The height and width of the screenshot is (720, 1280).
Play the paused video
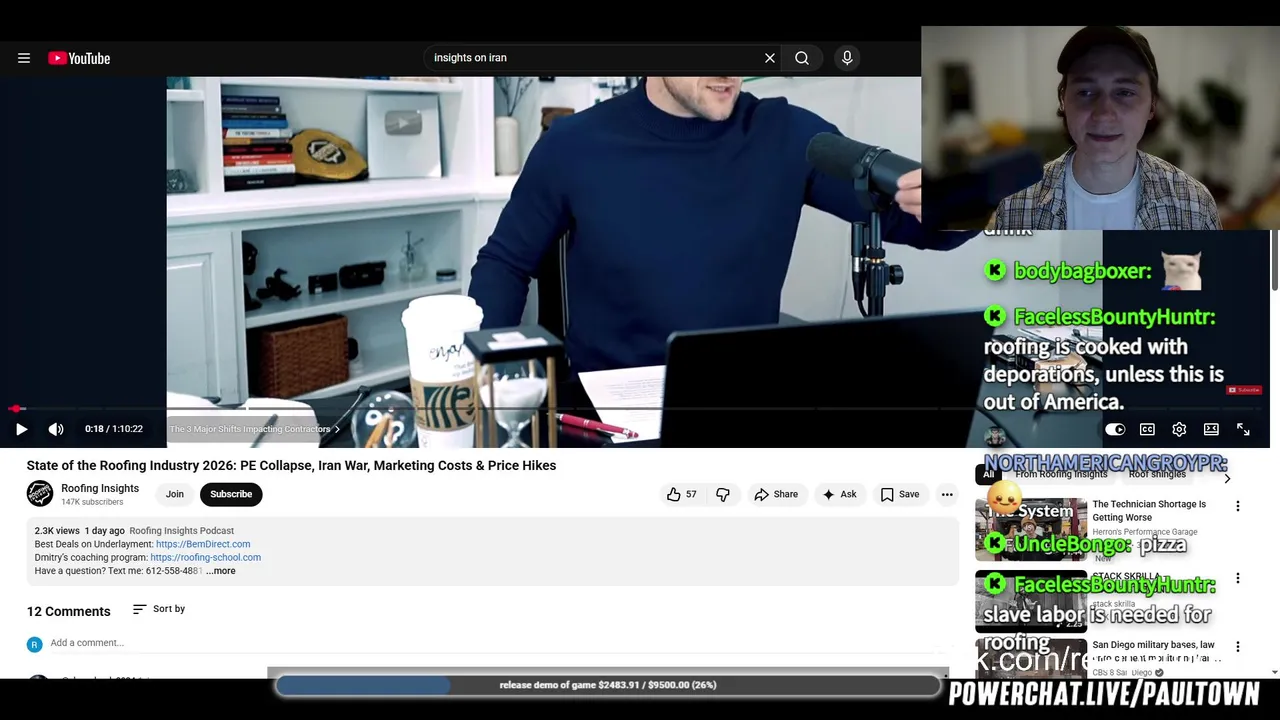[x=21, y=429]
